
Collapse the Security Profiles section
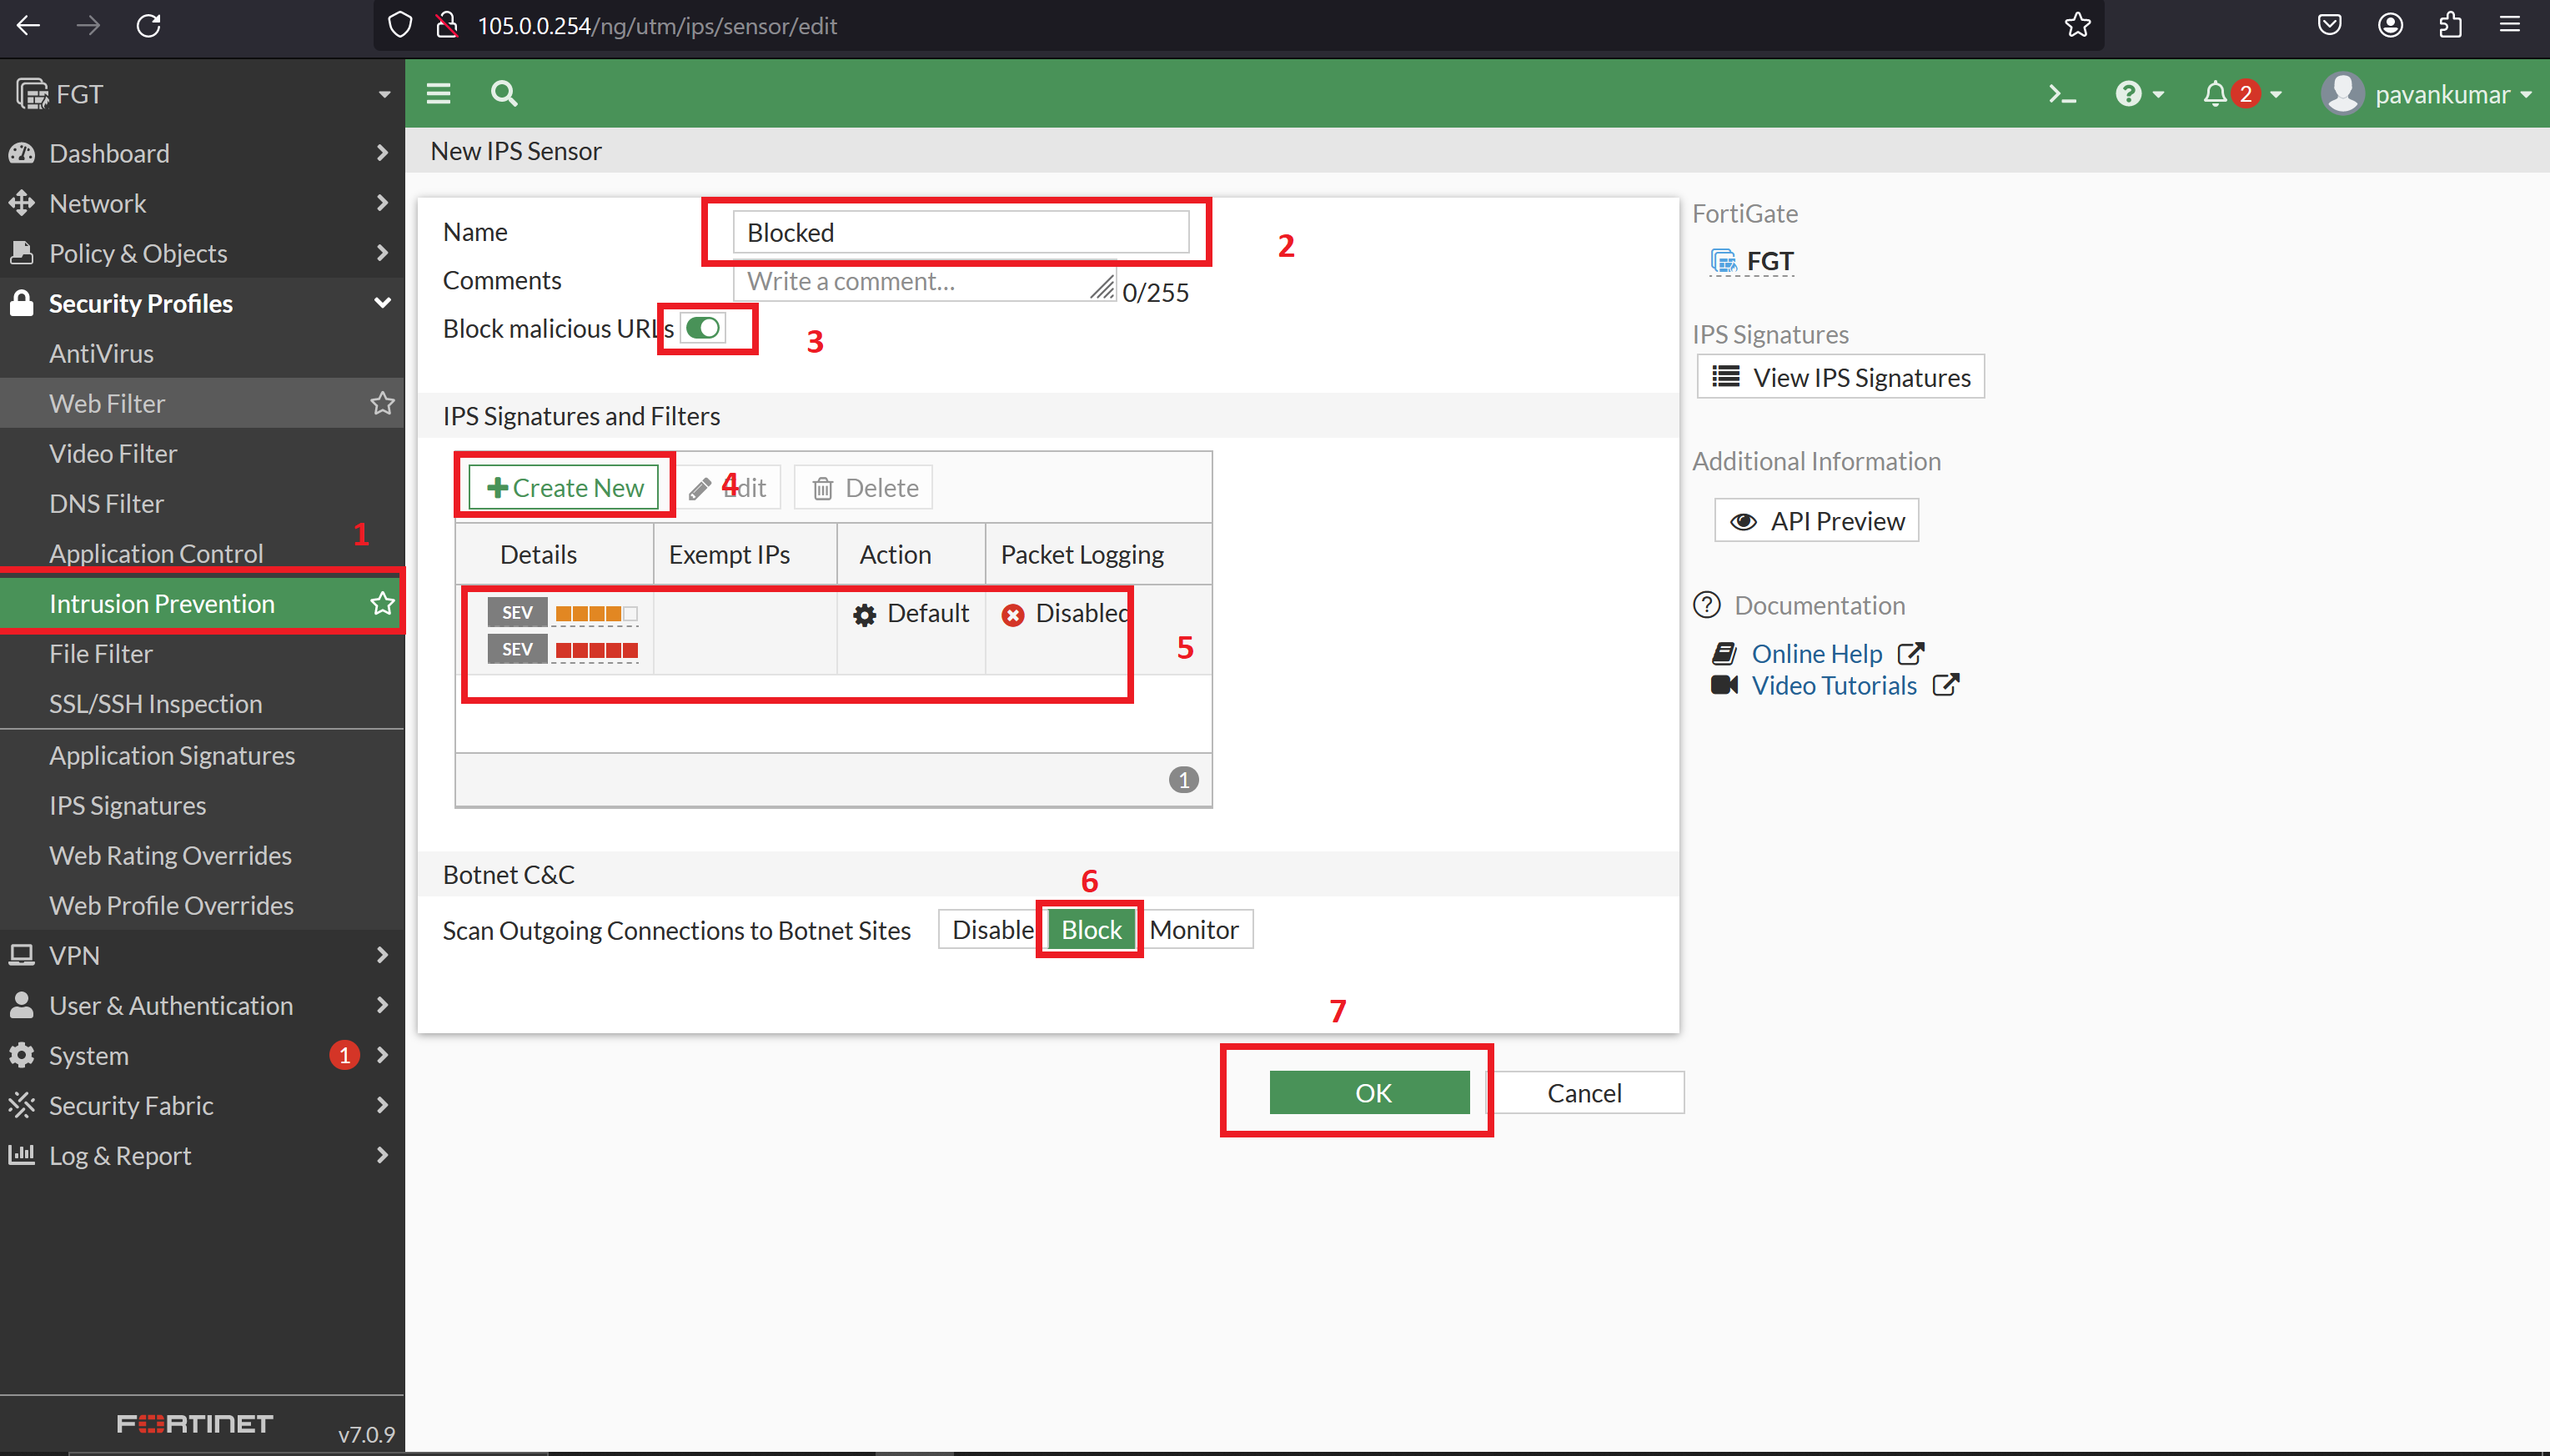[x=140, y=303]
